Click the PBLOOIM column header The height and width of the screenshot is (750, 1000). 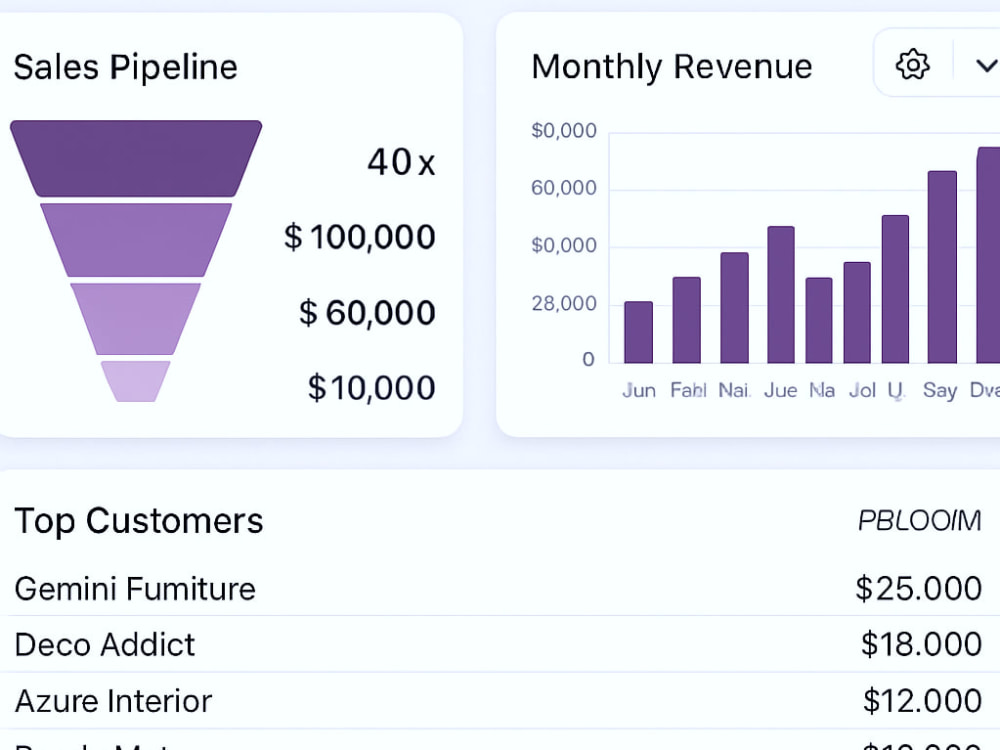(x=919, y=521)
